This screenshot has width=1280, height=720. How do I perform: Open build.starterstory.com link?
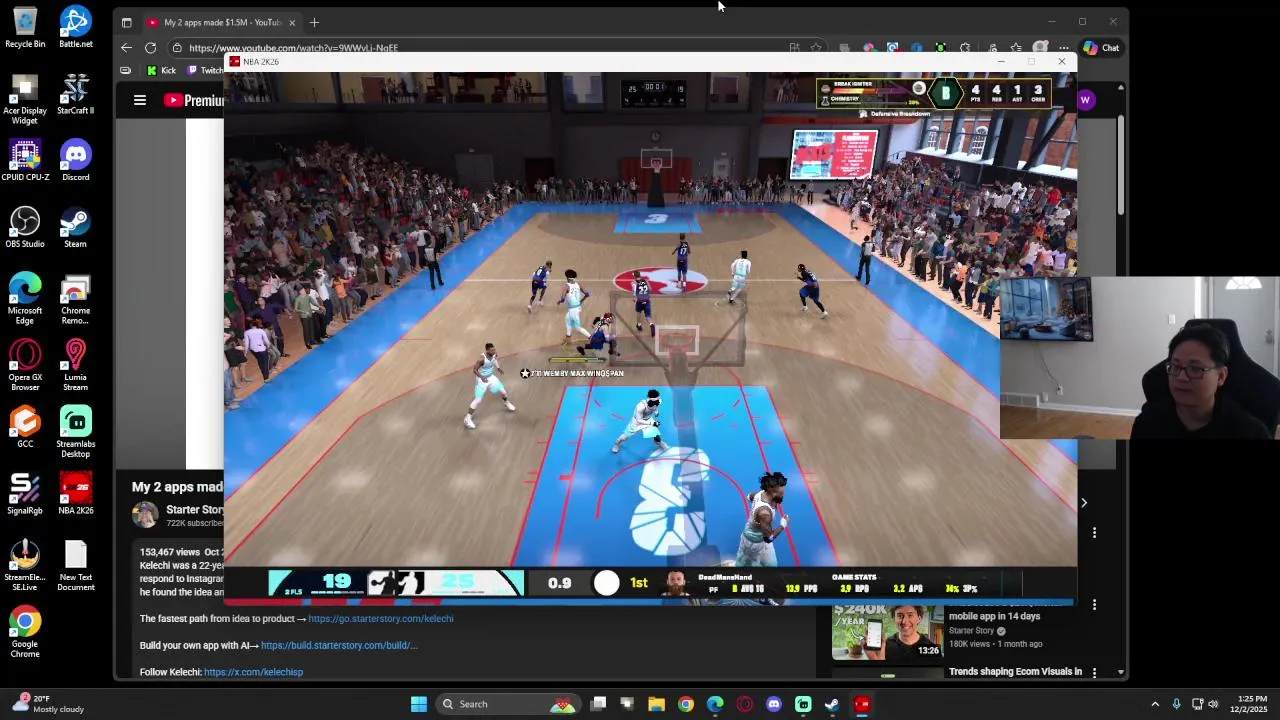[339, 646]
